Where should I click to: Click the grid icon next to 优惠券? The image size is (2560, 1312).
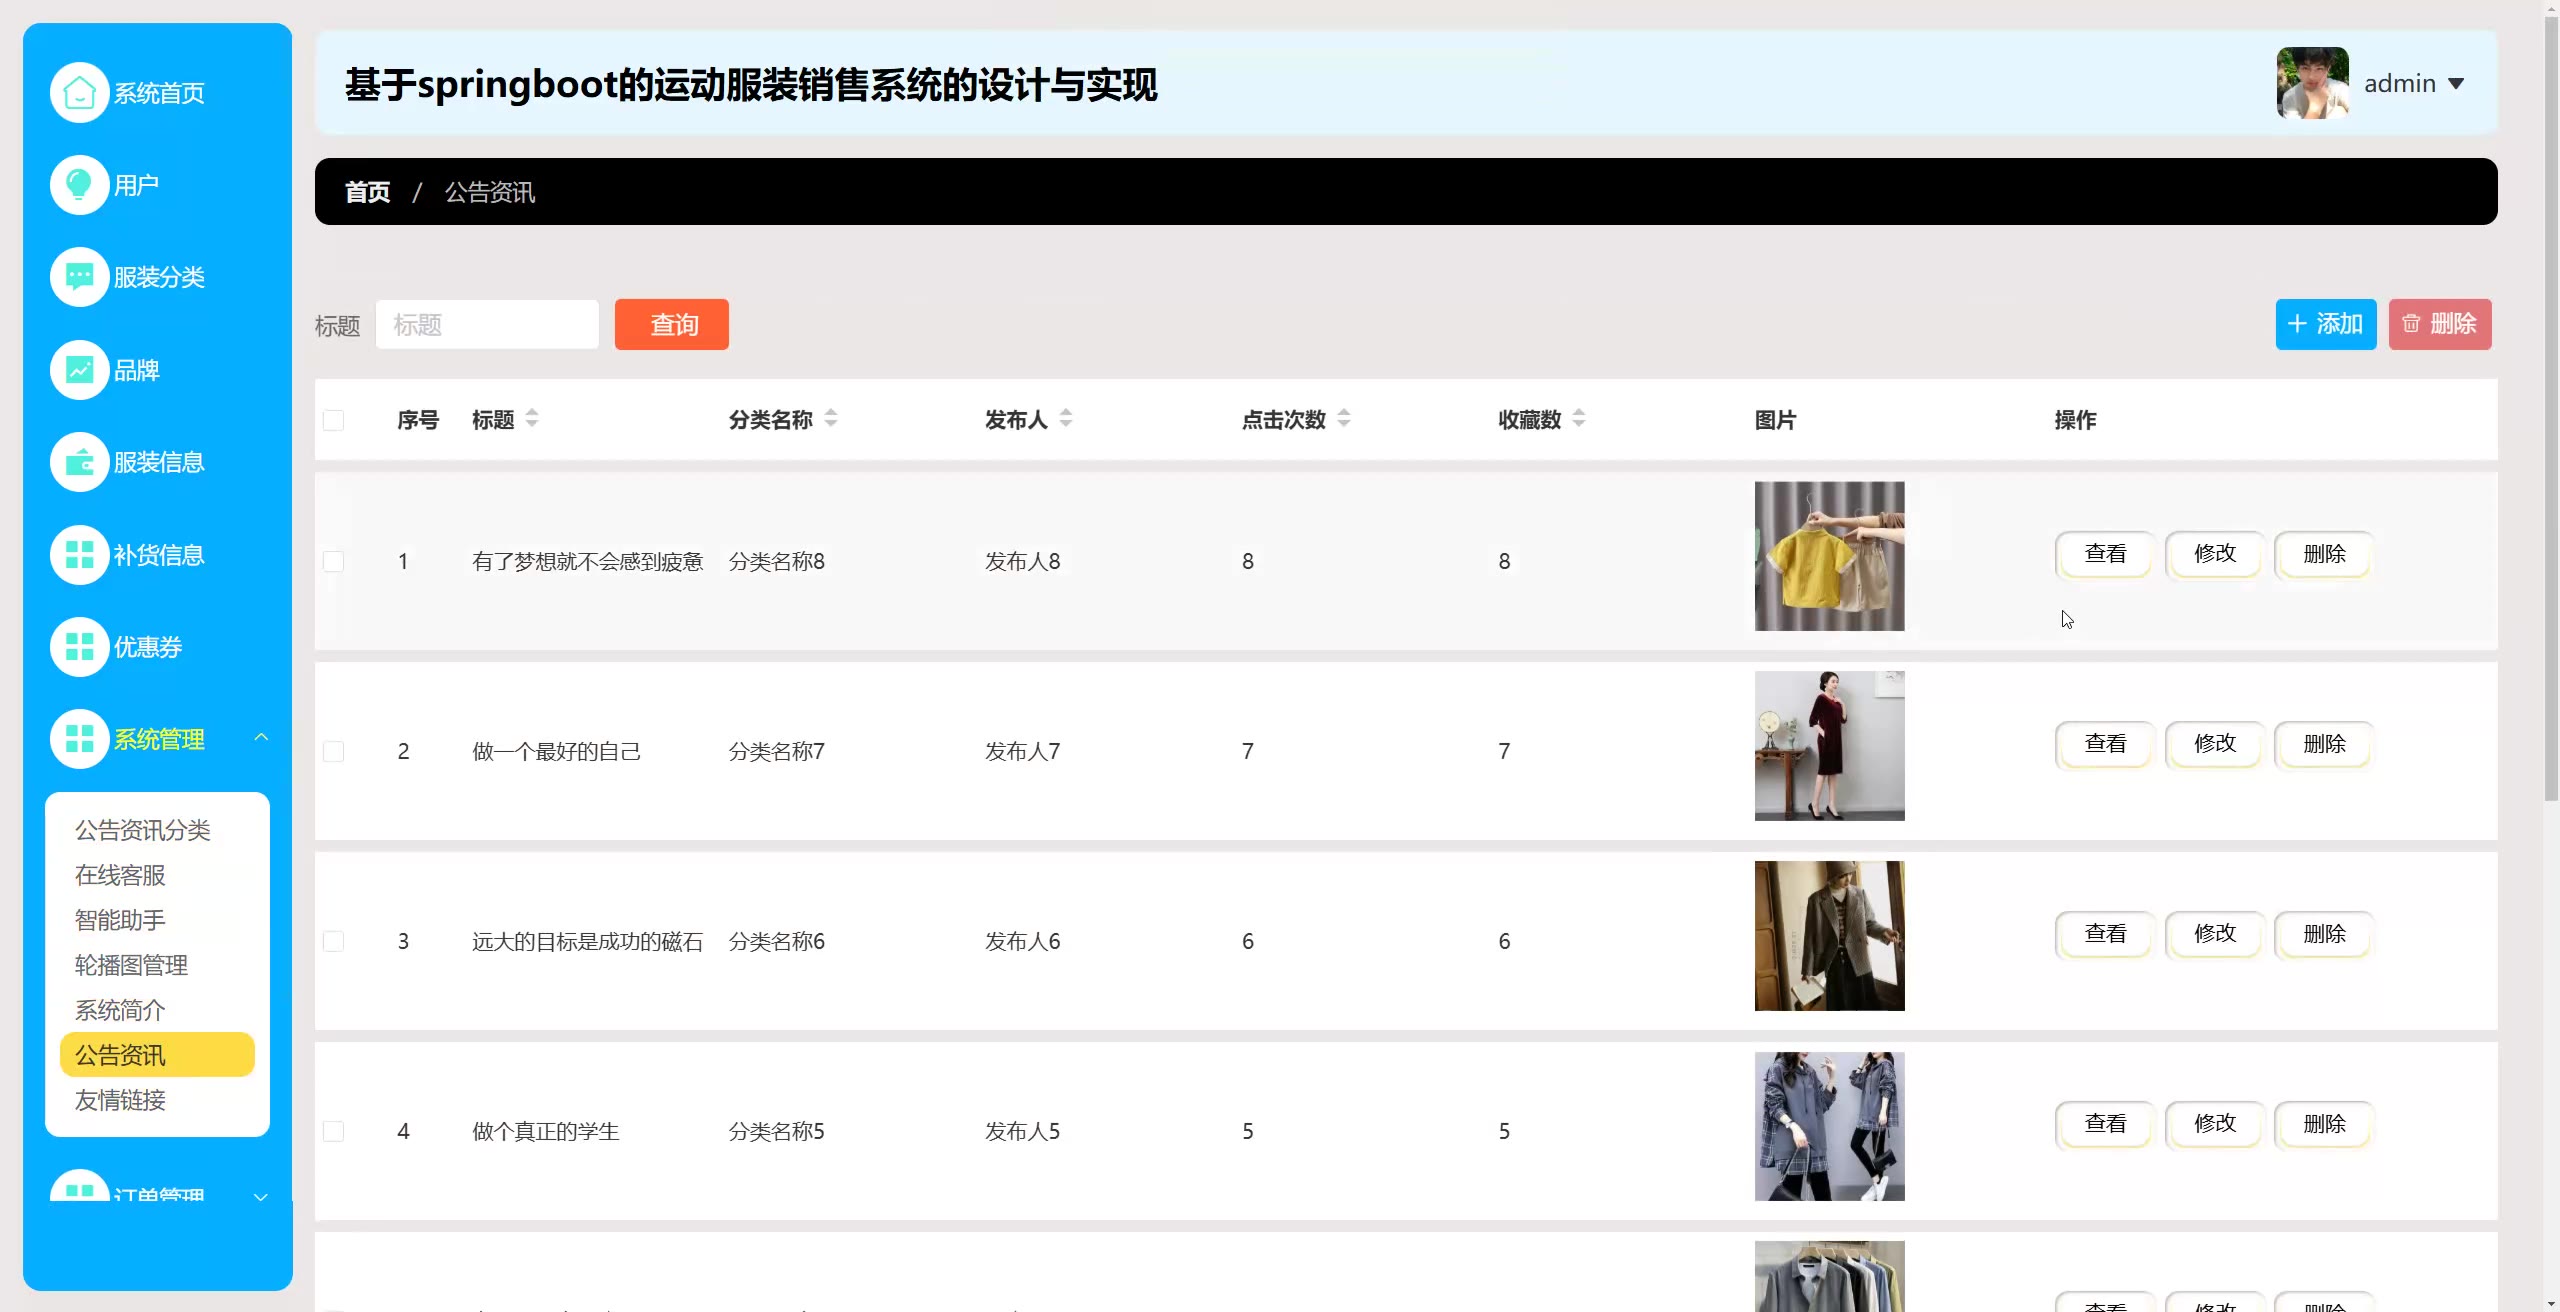79,647
